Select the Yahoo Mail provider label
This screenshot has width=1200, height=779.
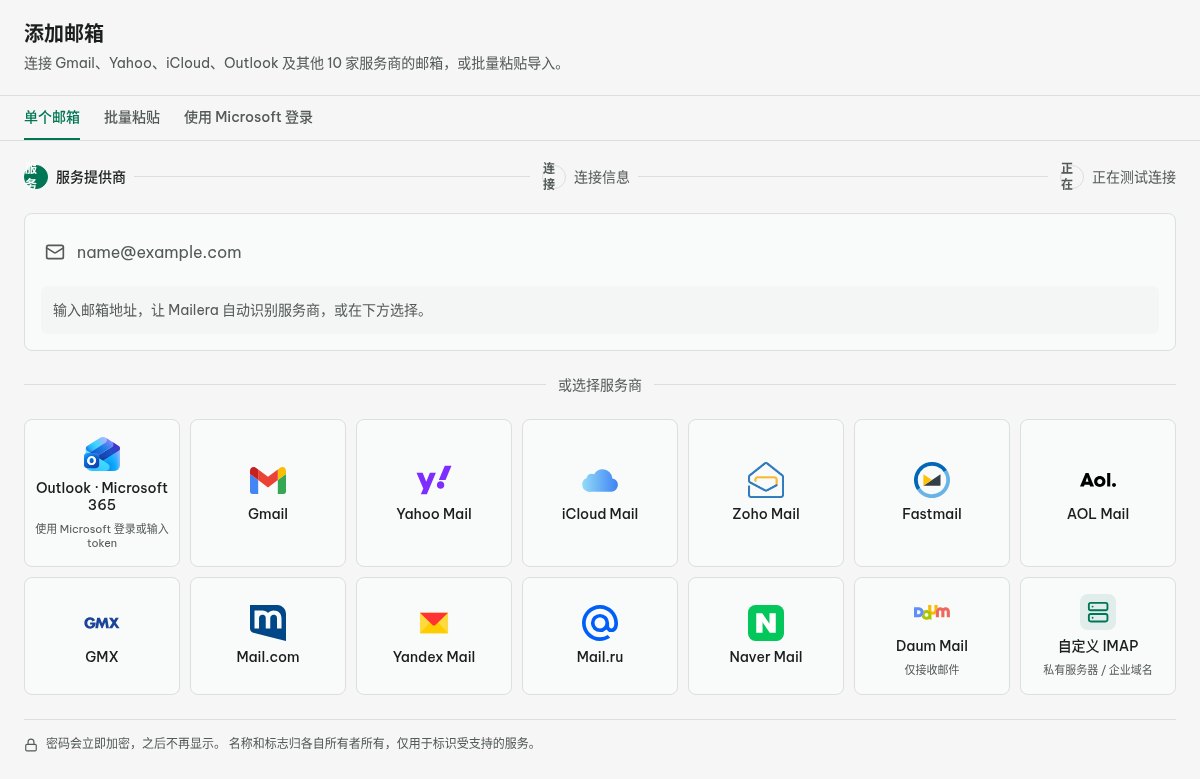[434, 514]
